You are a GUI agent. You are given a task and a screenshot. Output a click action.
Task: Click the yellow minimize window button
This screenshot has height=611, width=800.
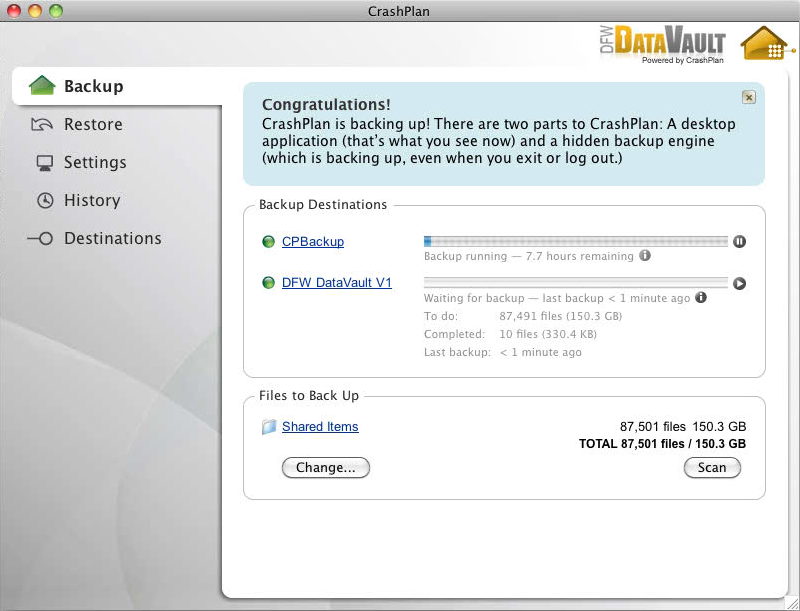coord(35,11)
